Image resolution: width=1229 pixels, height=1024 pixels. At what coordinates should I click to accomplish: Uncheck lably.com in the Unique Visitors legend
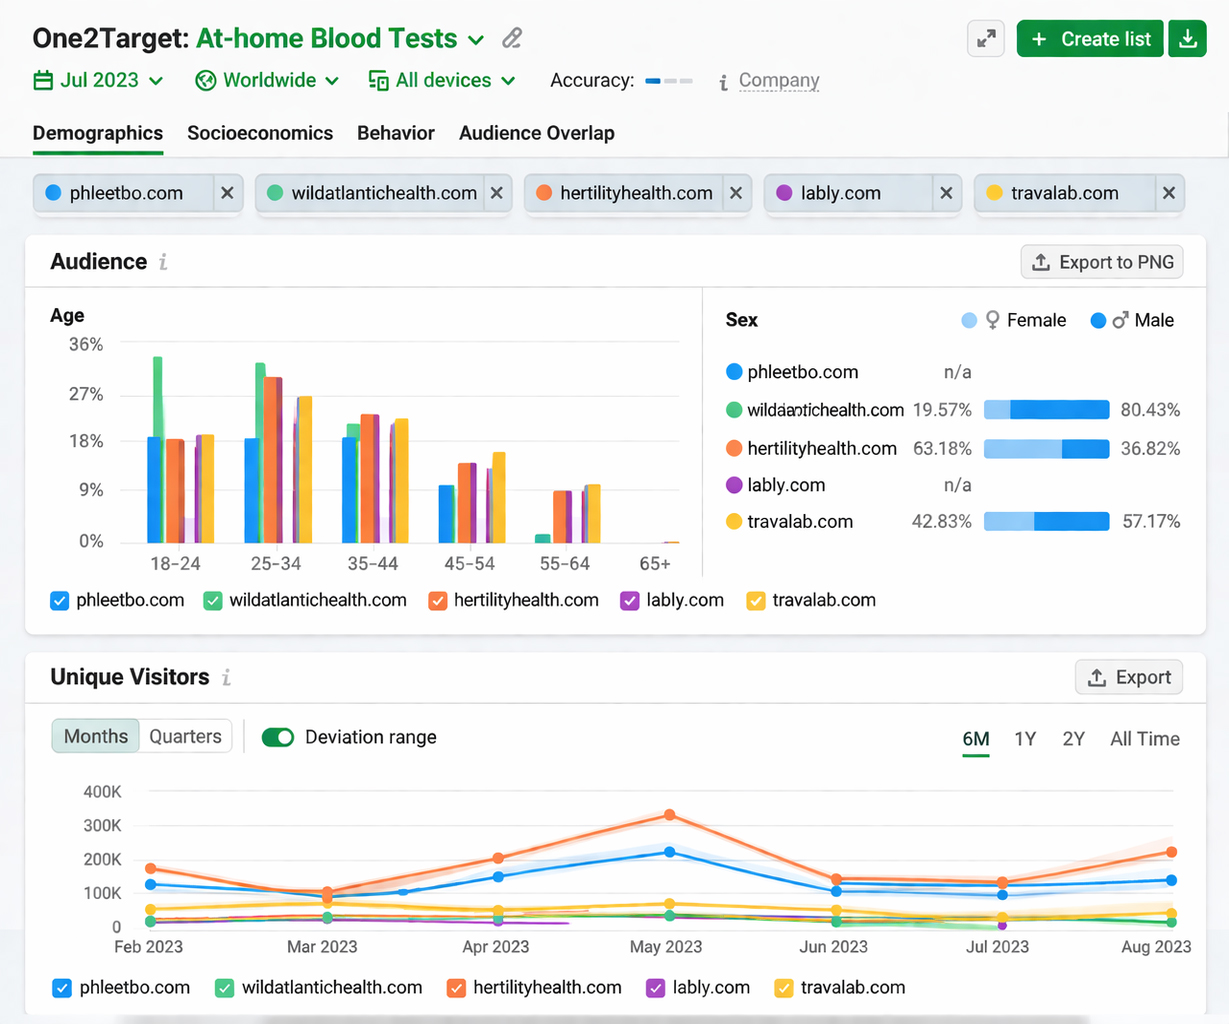click(656, 988)
